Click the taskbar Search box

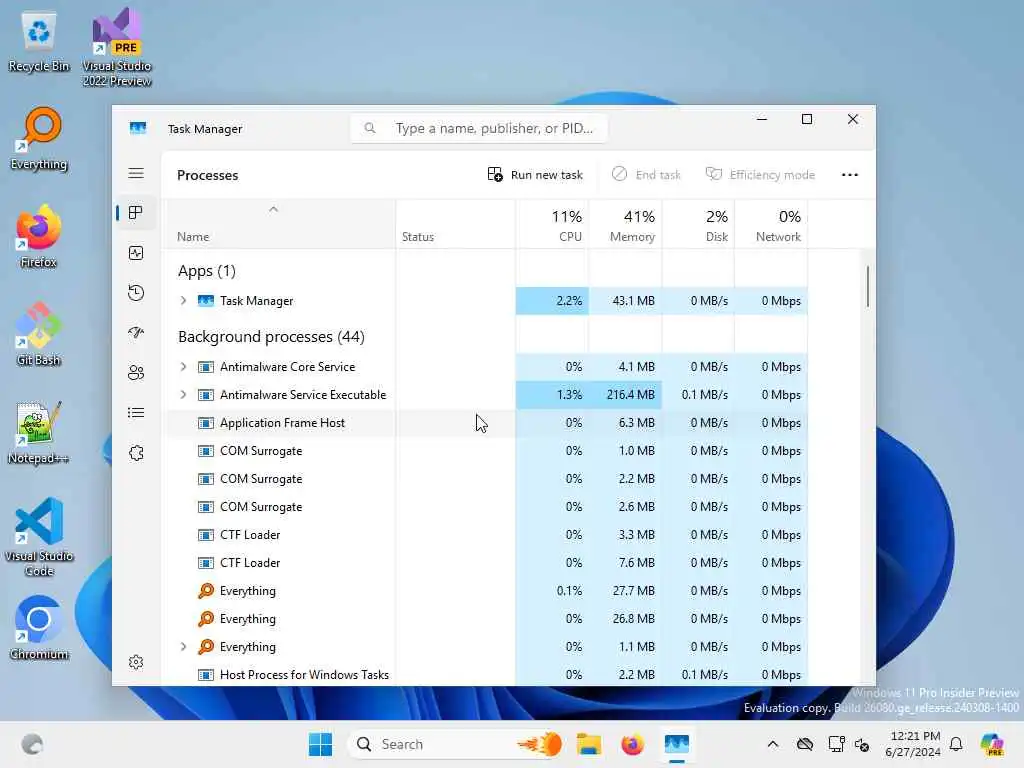tap(454, 744)
